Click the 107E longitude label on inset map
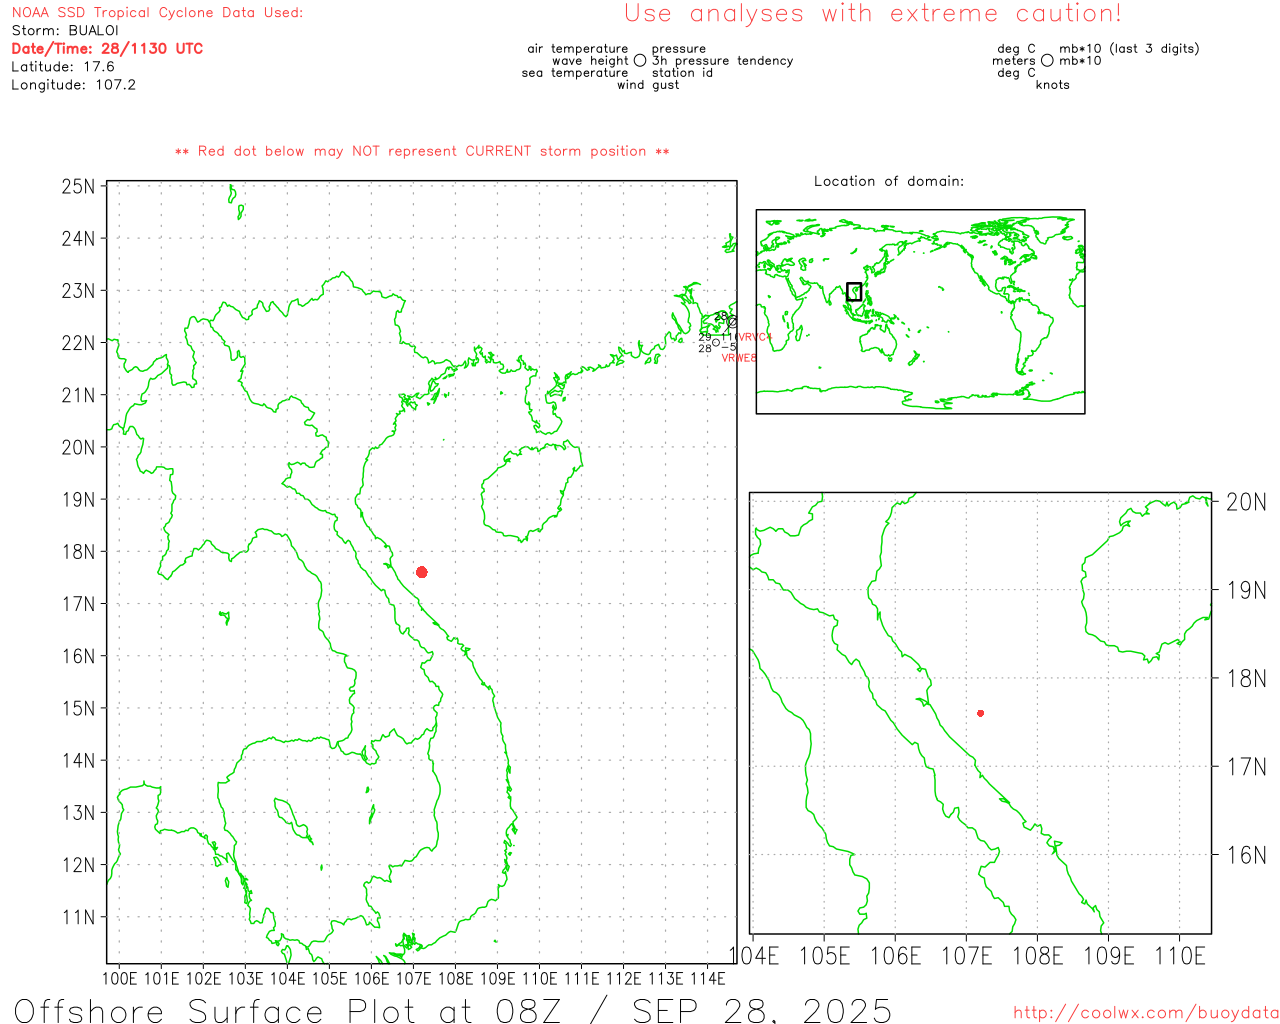This screenshot has height=1024, width=1280. (966, 956)
